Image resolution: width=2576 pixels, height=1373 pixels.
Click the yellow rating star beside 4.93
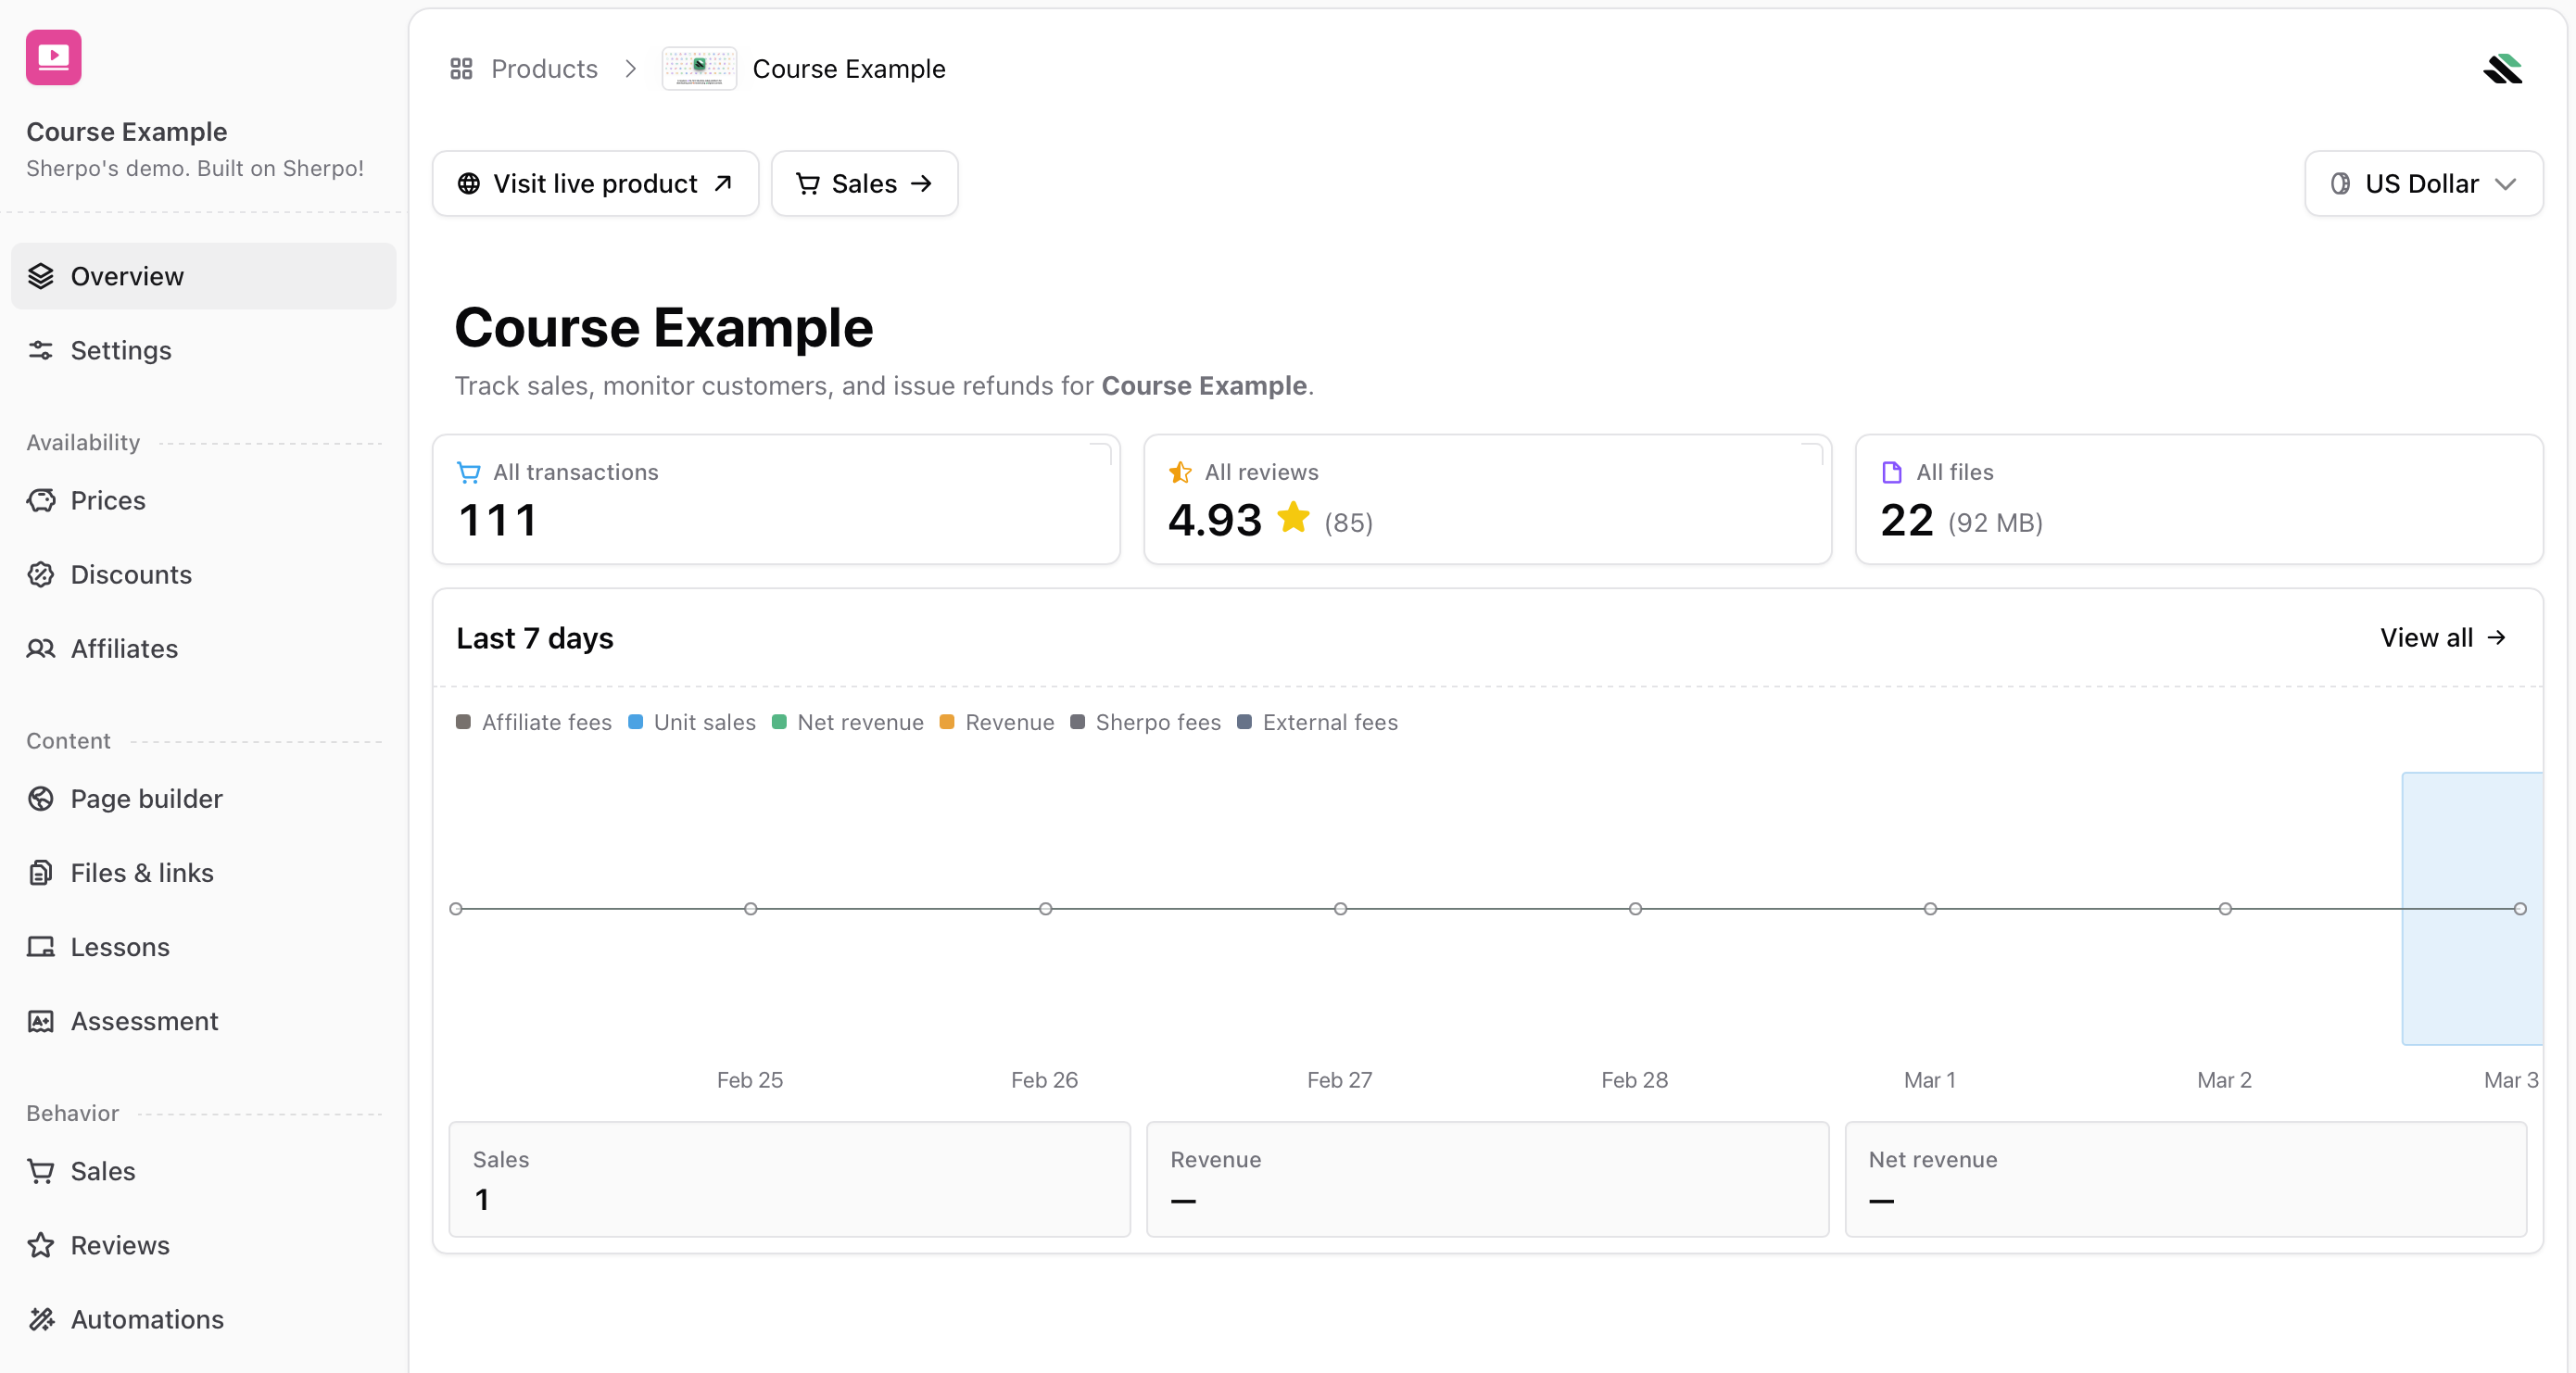pyautogui.click(x=1293, y=518)
